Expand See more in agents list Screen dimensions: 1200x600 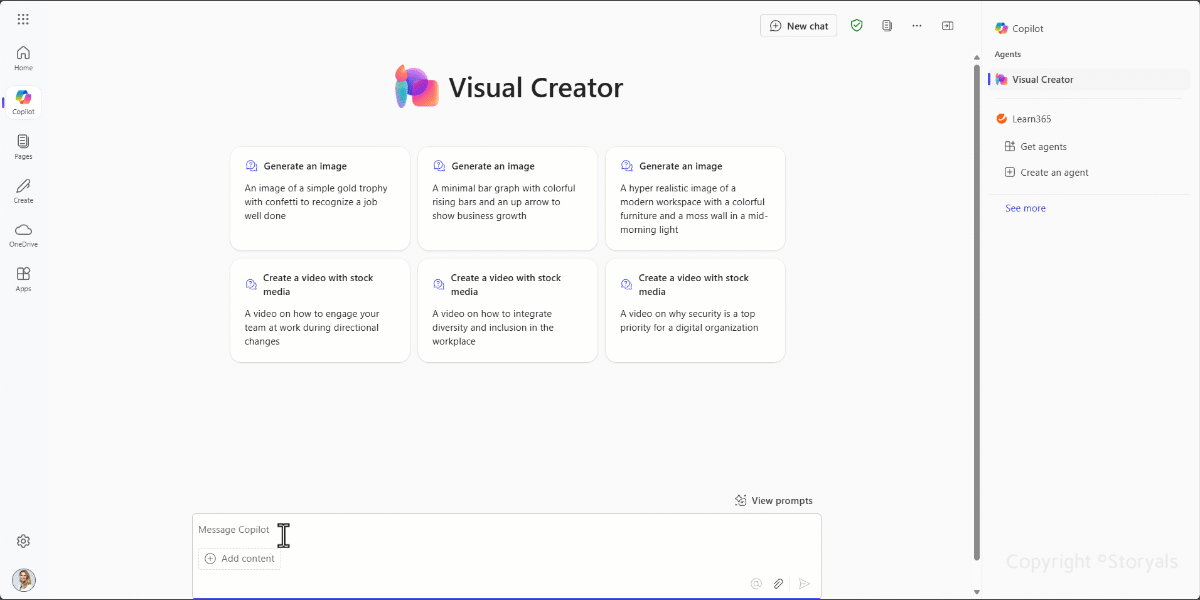tap(1025, 208)
